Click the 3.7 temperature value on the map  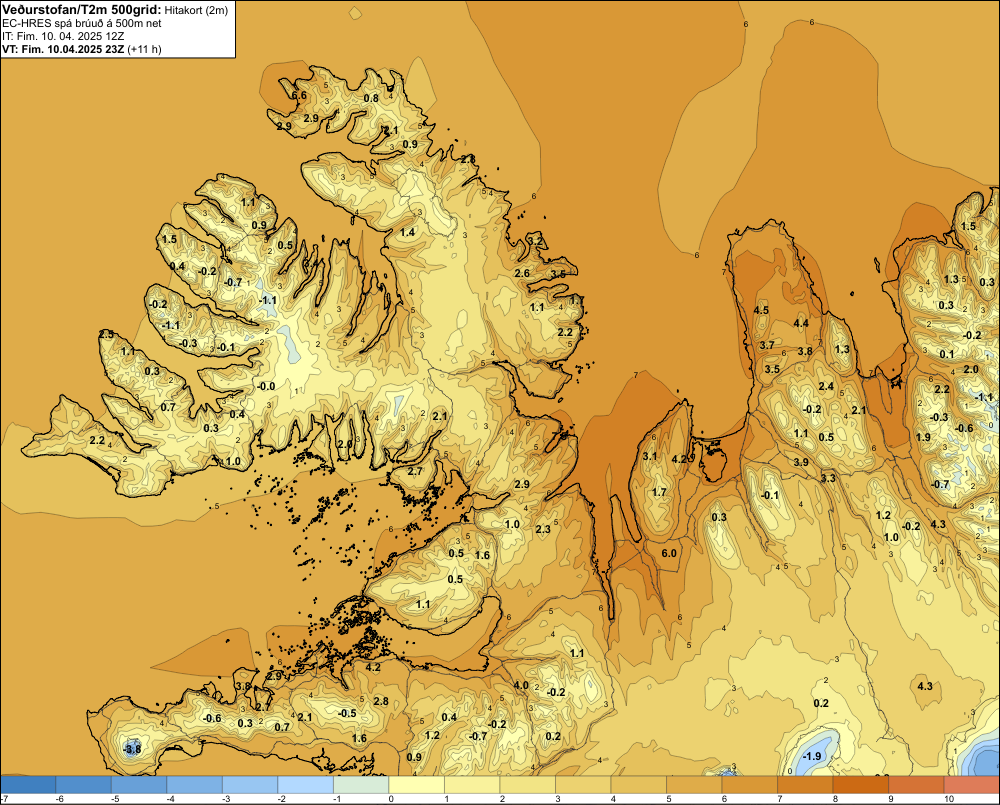[x=767, y=345]
